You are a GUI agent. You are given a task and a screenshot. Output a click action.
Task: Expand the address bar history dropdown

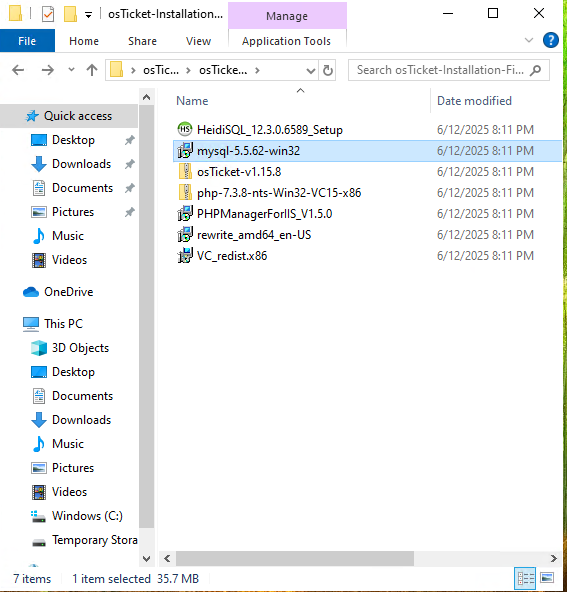point(311,70)
